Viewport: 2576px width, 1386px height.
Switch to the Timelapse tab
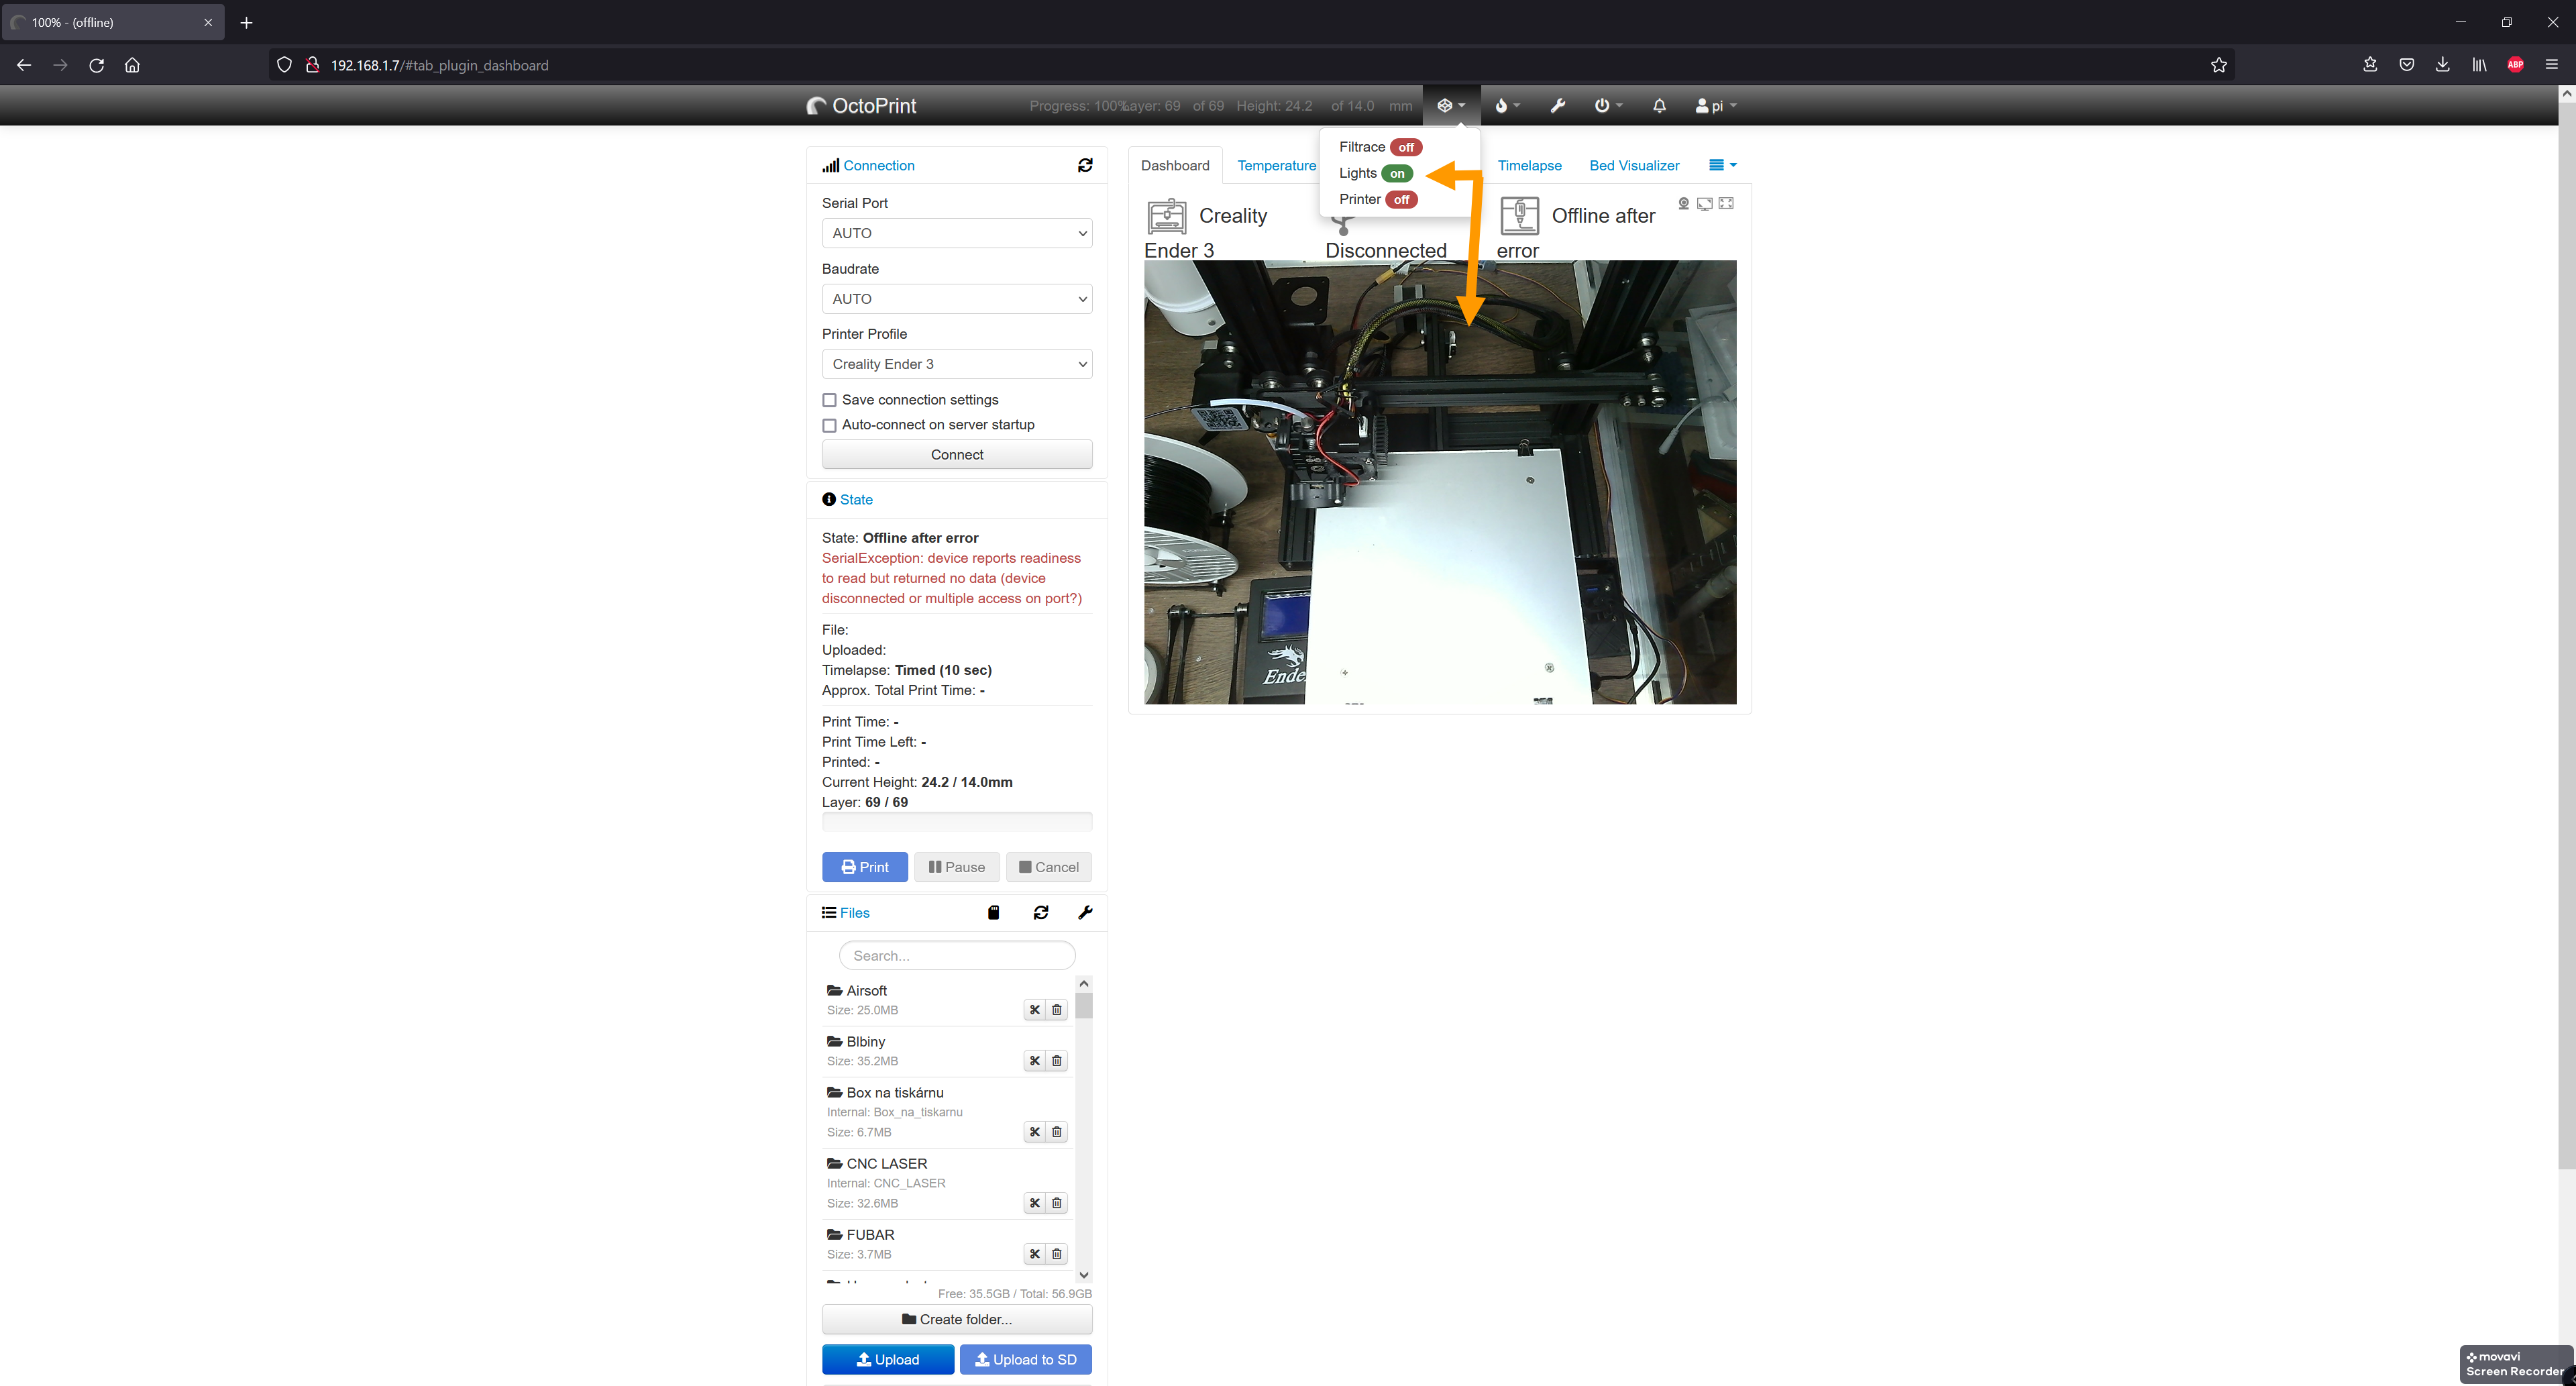(1529, 165)
